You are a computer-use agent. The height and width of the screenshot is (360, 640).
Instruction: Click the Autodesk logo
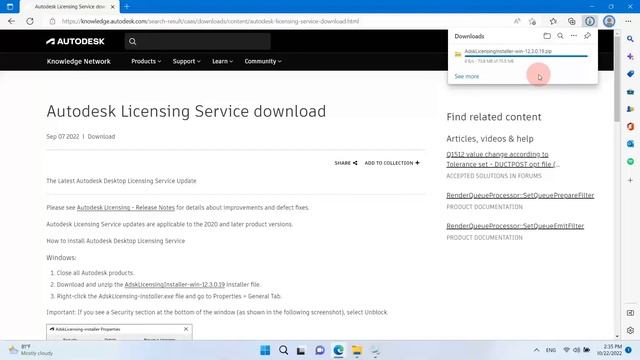click(75, 41)
